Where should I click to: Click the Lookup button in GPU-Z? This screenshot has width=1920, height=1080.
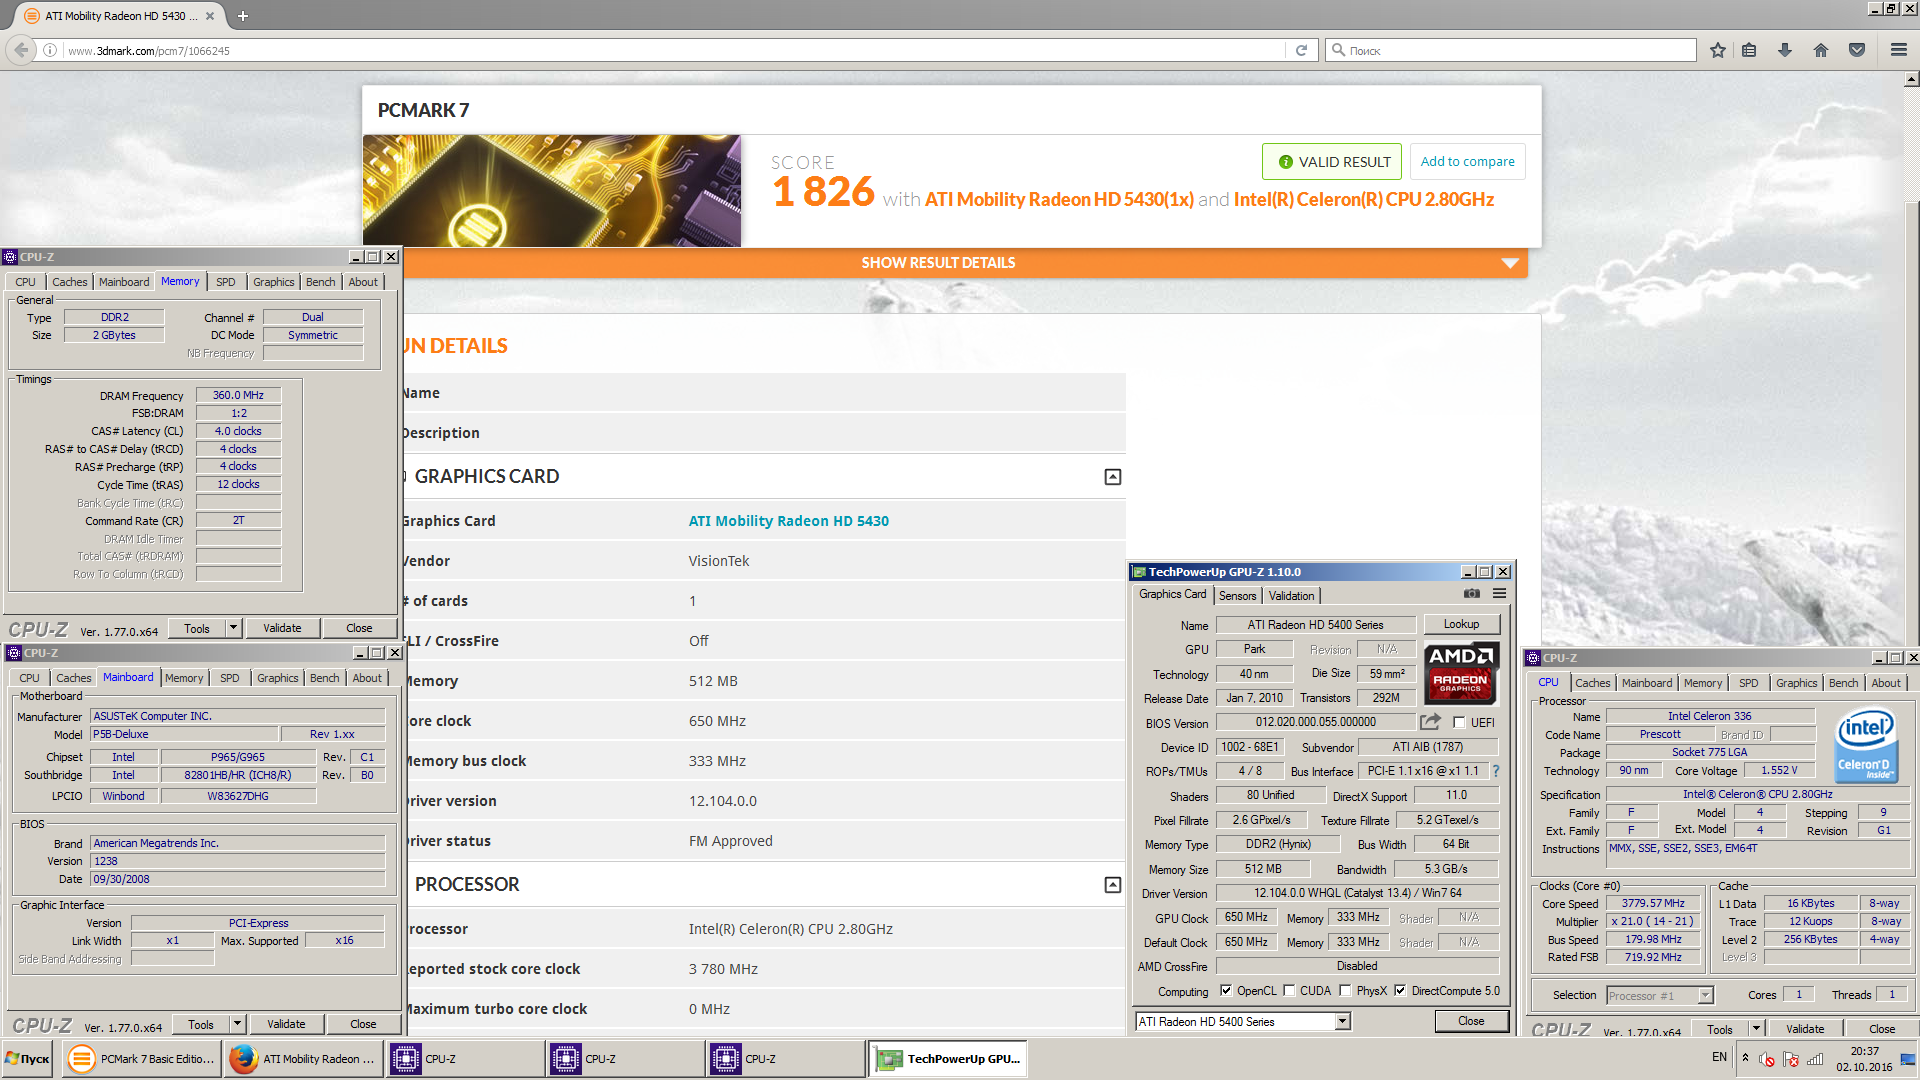(1461, 624)
